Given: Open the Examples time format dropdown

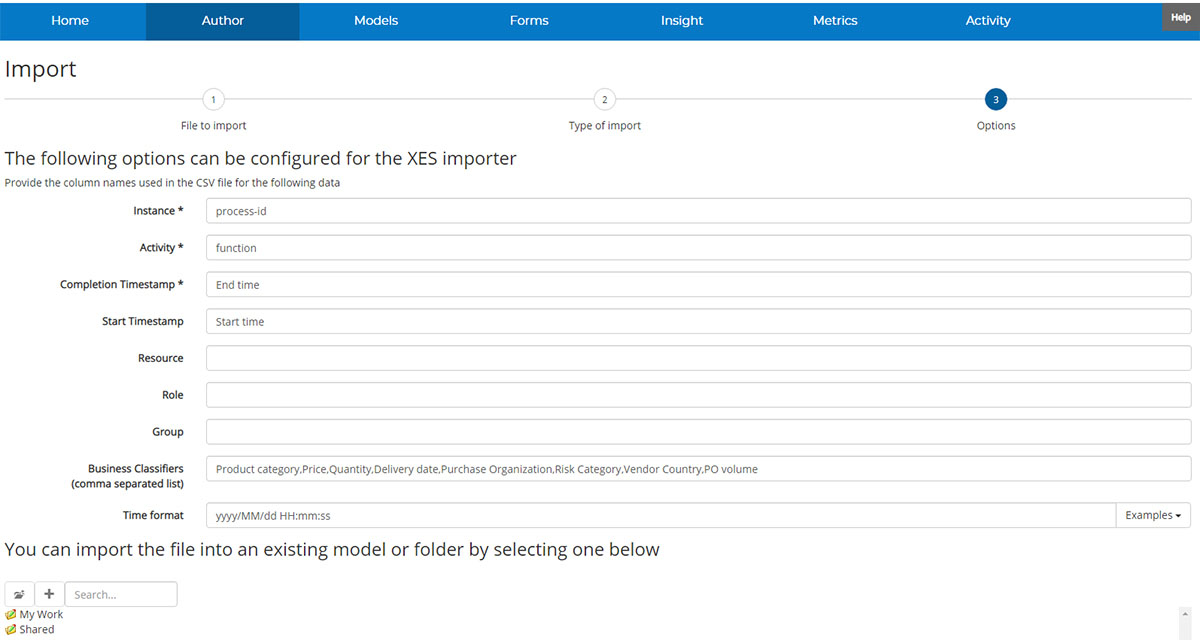Looking at the screenshot, I should pos(1153,515).
